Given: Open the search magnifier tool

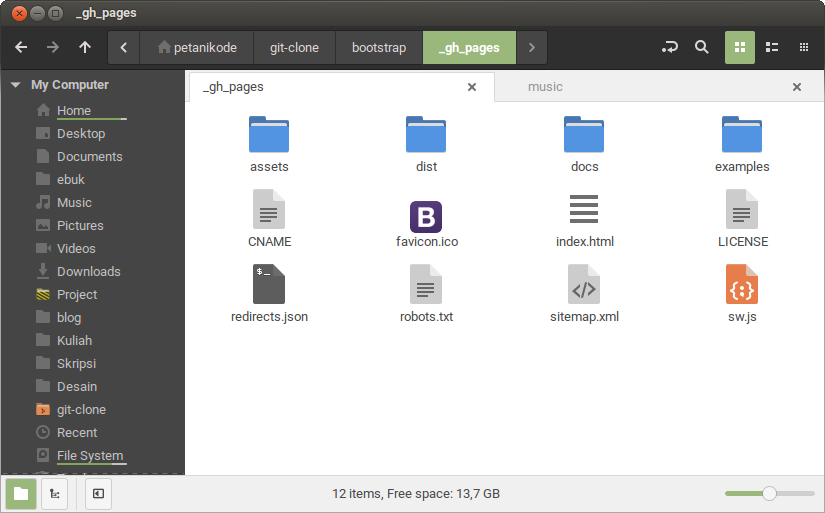Looking at the screenshot, I should [x=701, y=47].
